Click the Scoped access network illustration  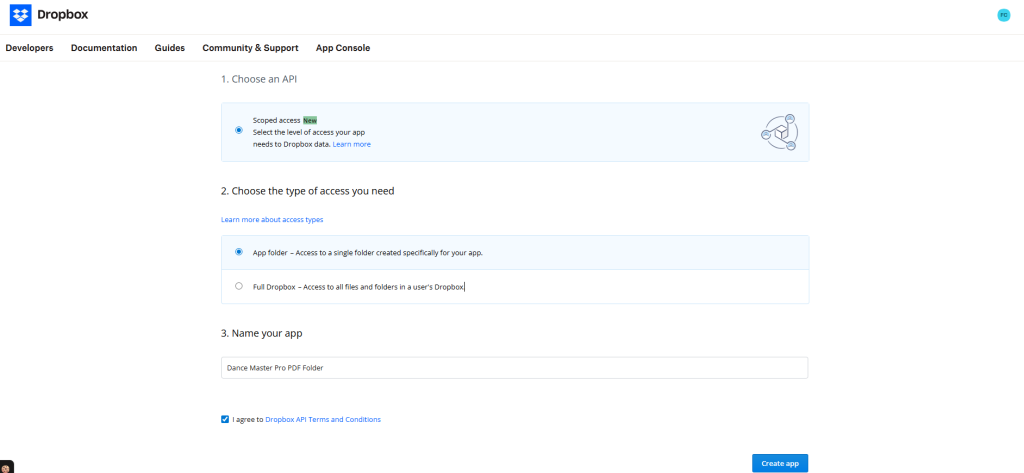[x=779, y=132]
